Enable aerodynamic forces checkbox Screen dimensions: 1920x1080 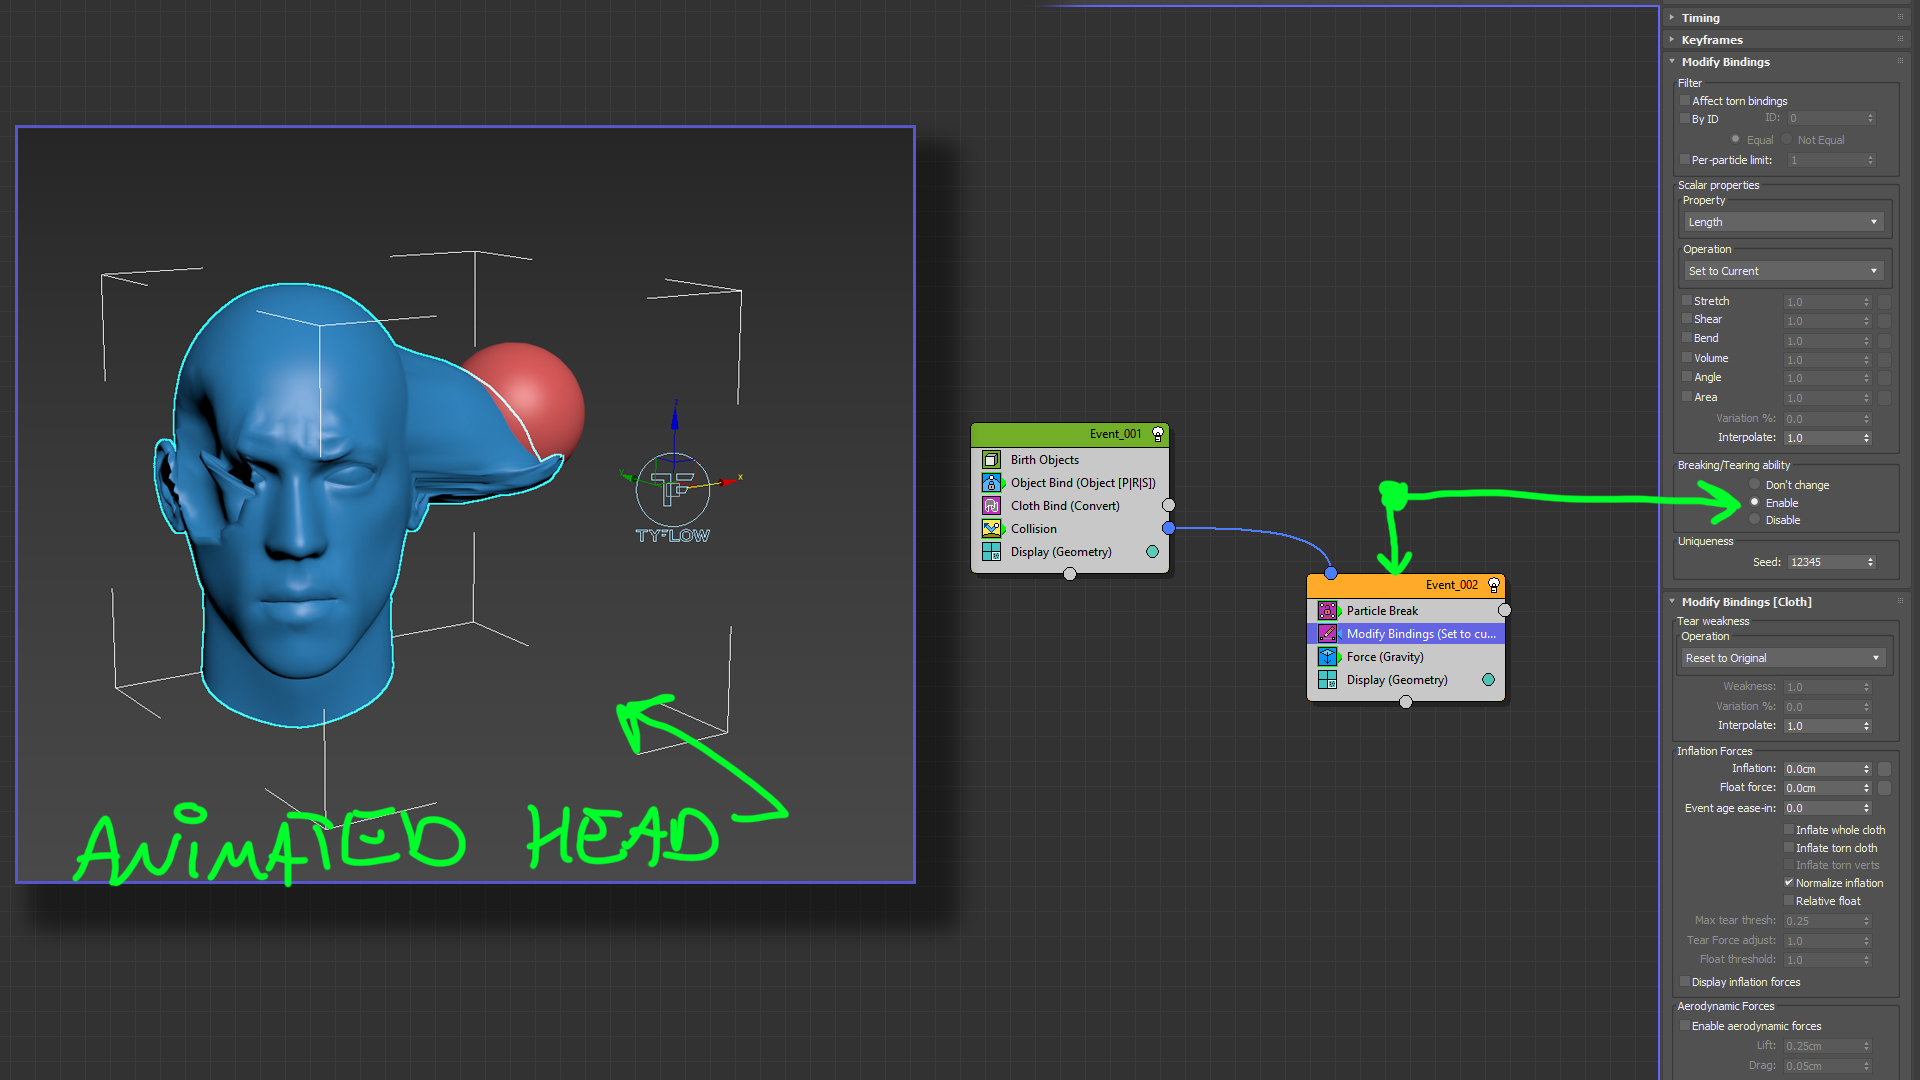[1685, 1026]
